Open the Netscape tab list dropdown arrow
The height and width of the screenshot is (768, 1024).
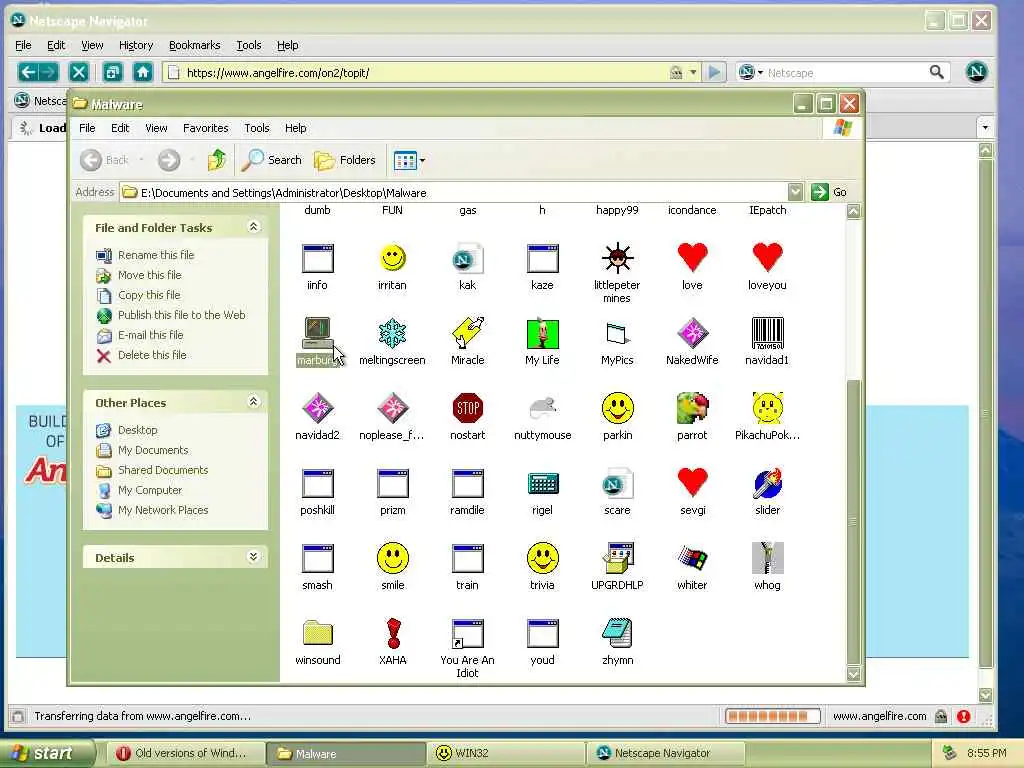985,127
